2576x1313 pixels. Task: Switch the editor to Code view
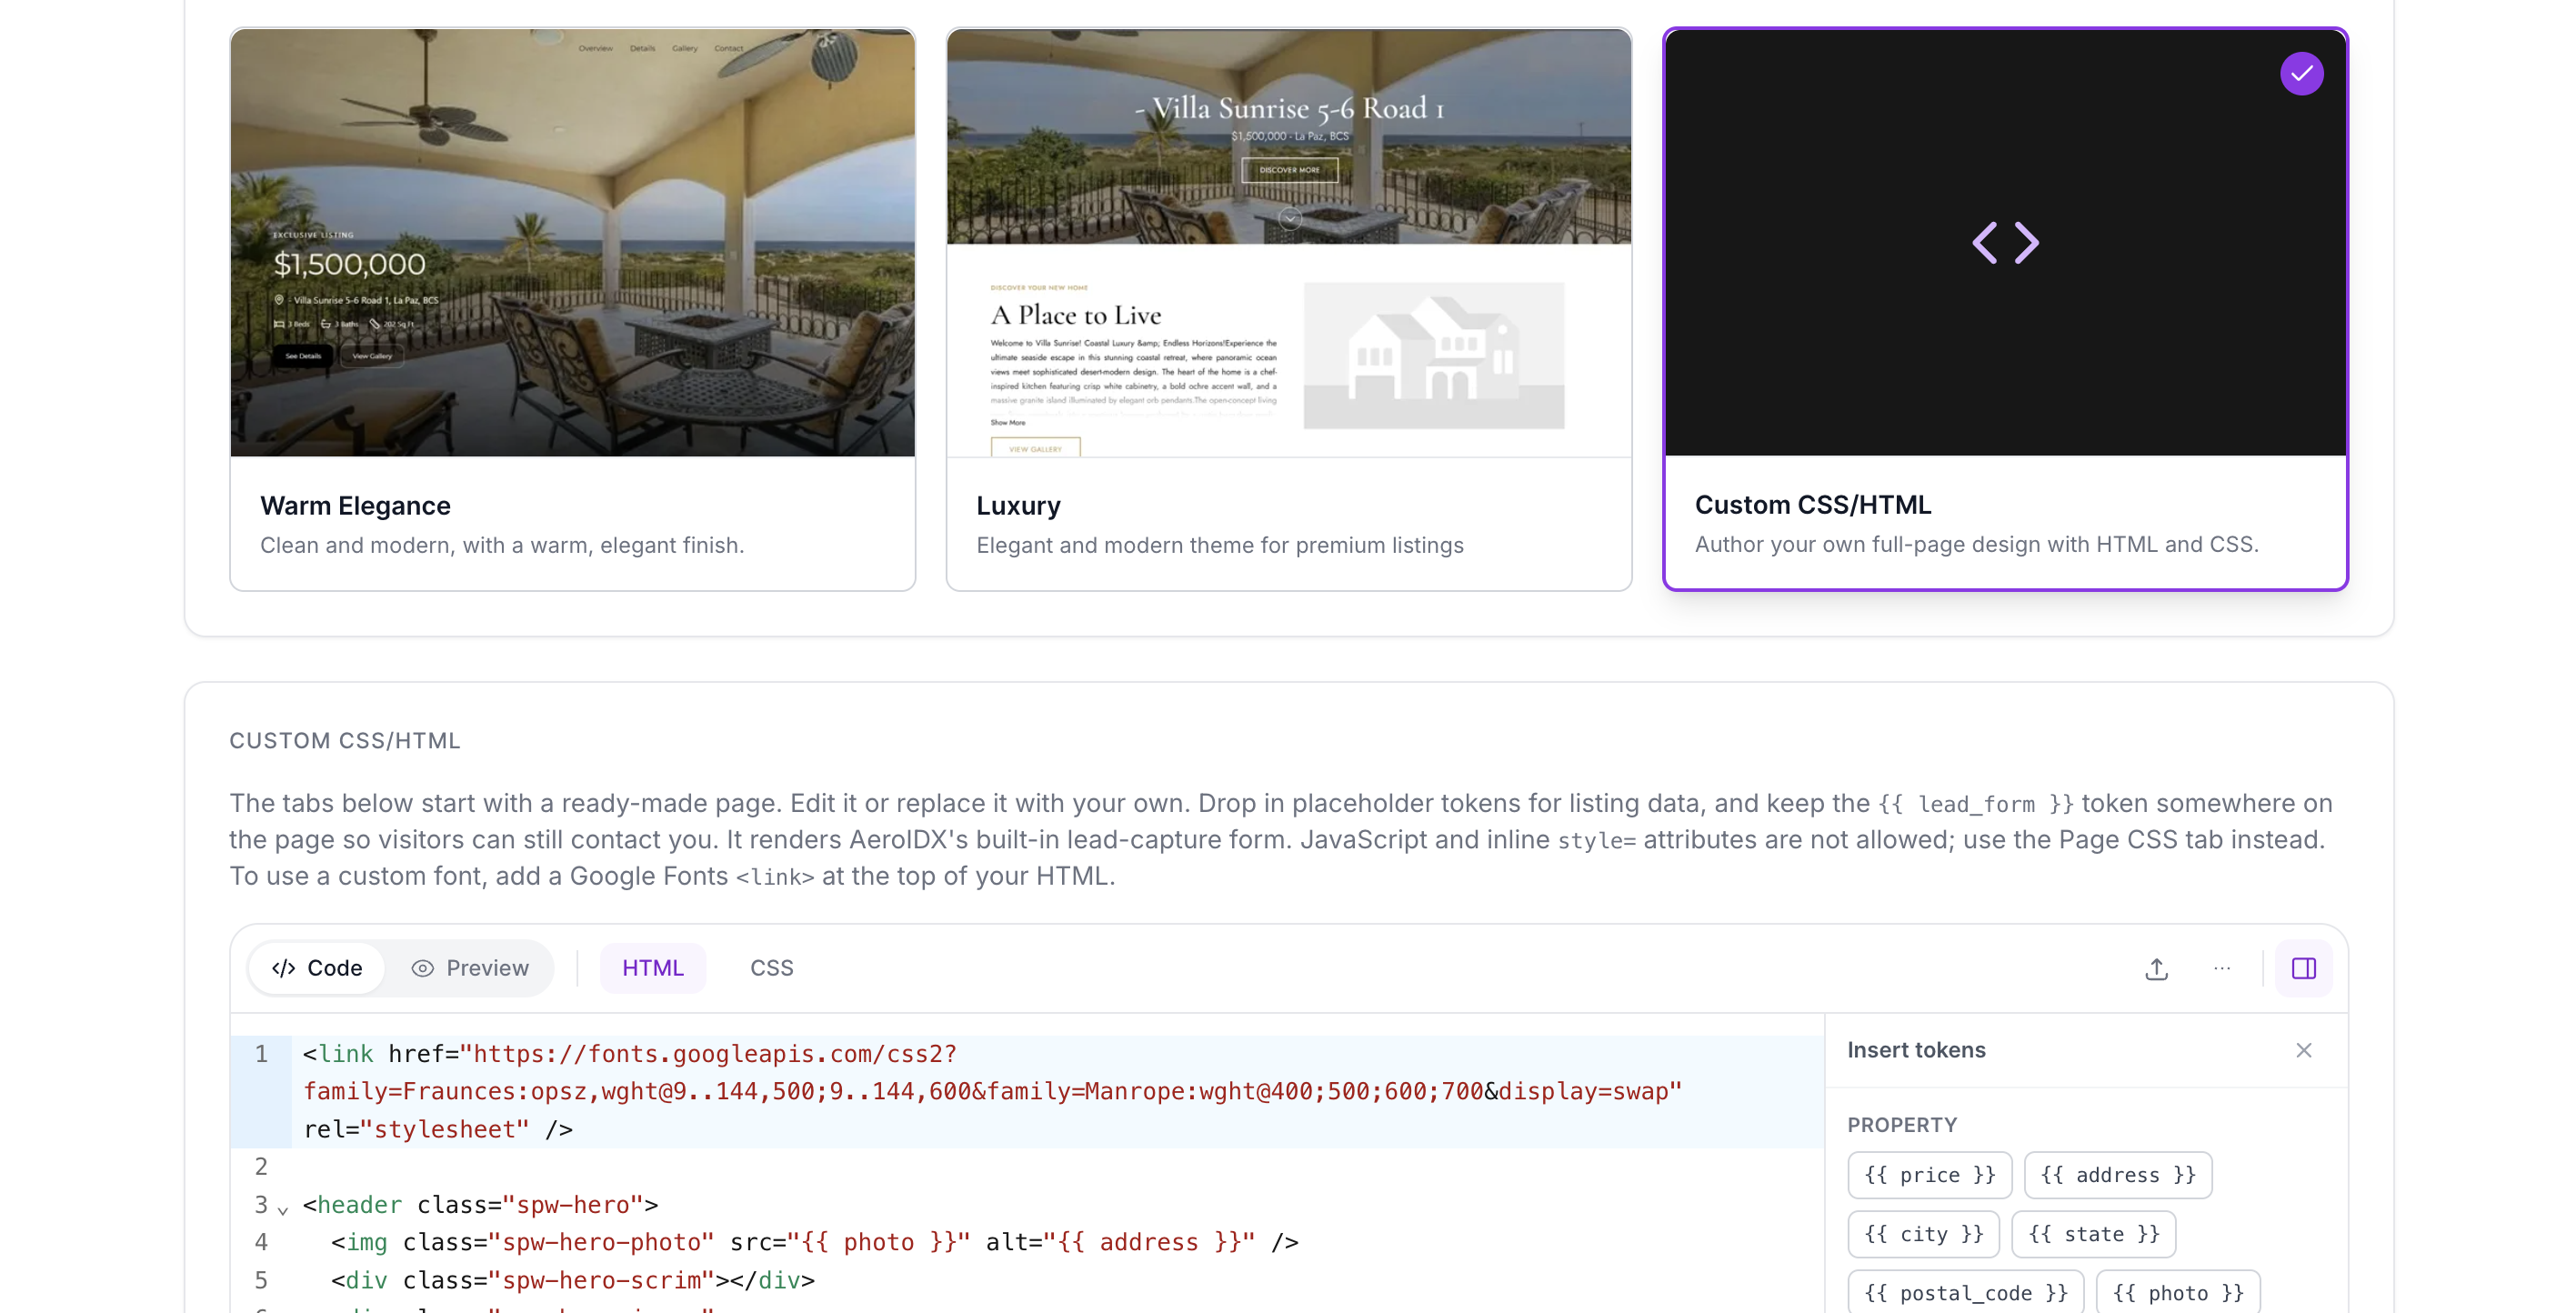pos(317,968)
